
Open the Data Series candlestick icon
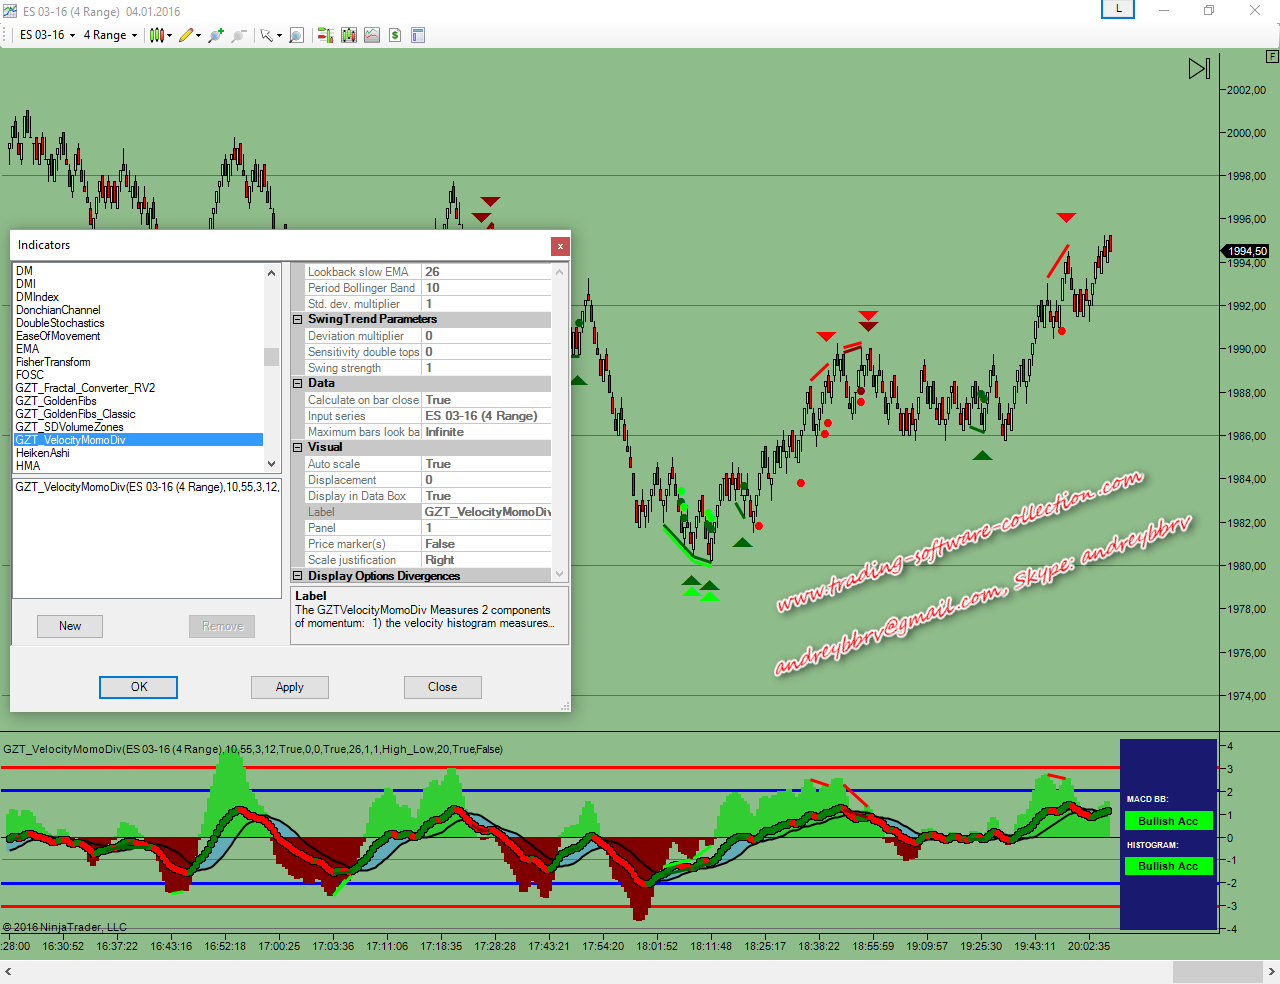pyautogui.click(x=348, y=35)
